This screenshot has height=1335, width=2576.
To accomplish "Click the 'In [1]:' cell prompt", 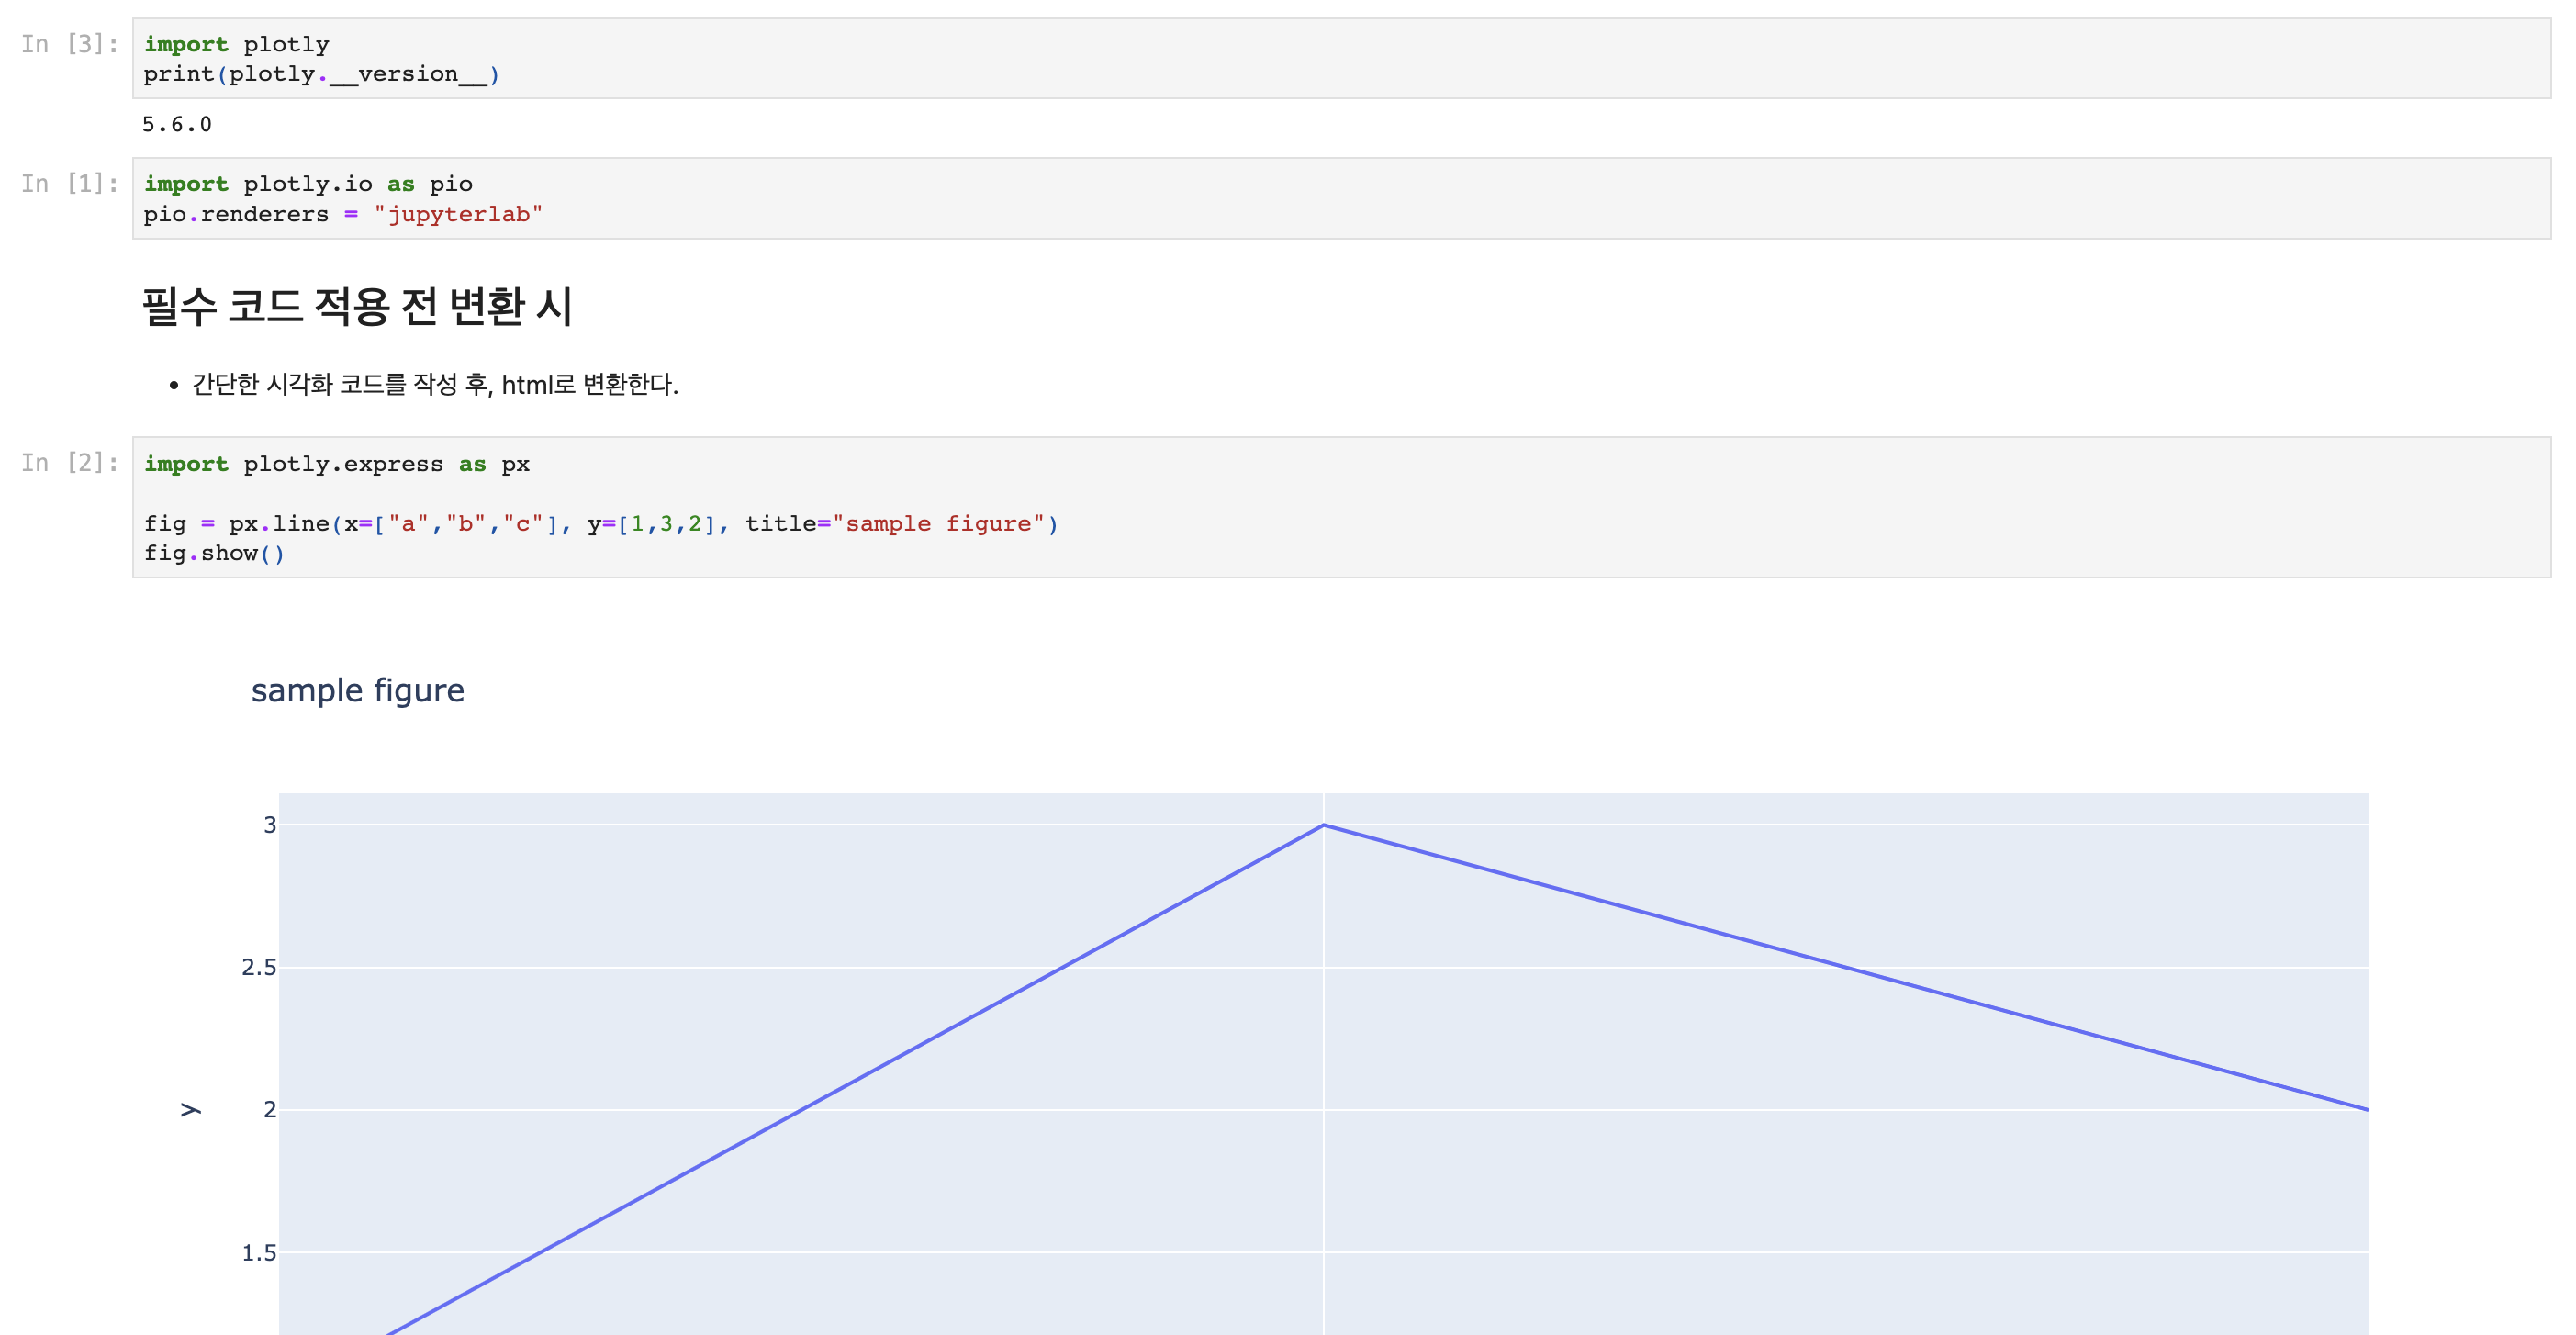I will (70, 184).
